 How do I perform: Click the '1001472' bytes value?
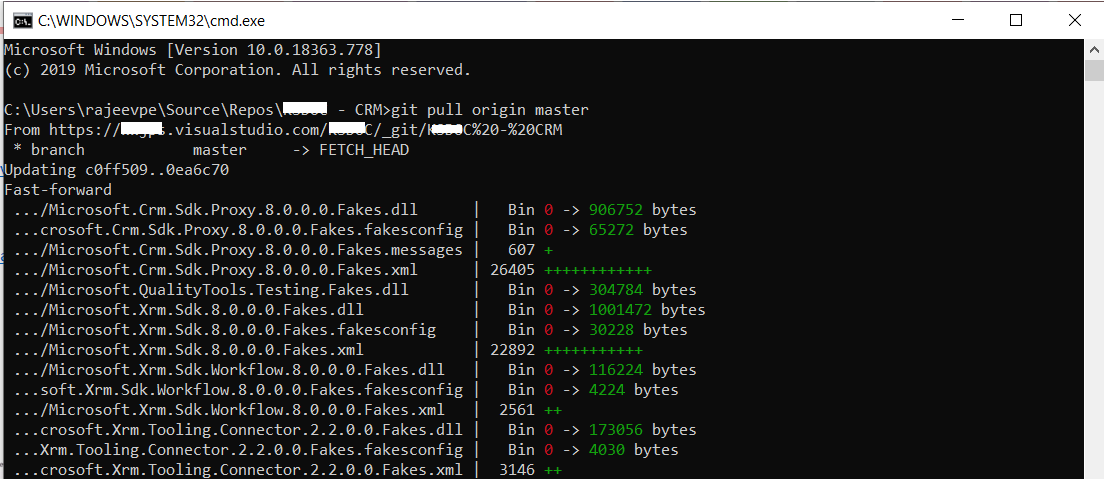[x=621, y=310]
